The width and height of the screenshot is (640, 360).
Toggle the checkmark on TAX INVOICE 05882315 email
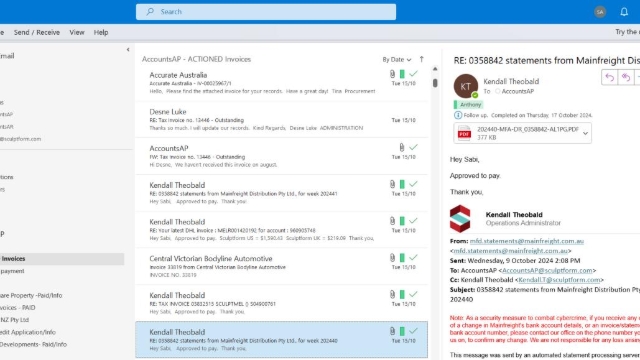pyautogui.click(x=413, y=294)
